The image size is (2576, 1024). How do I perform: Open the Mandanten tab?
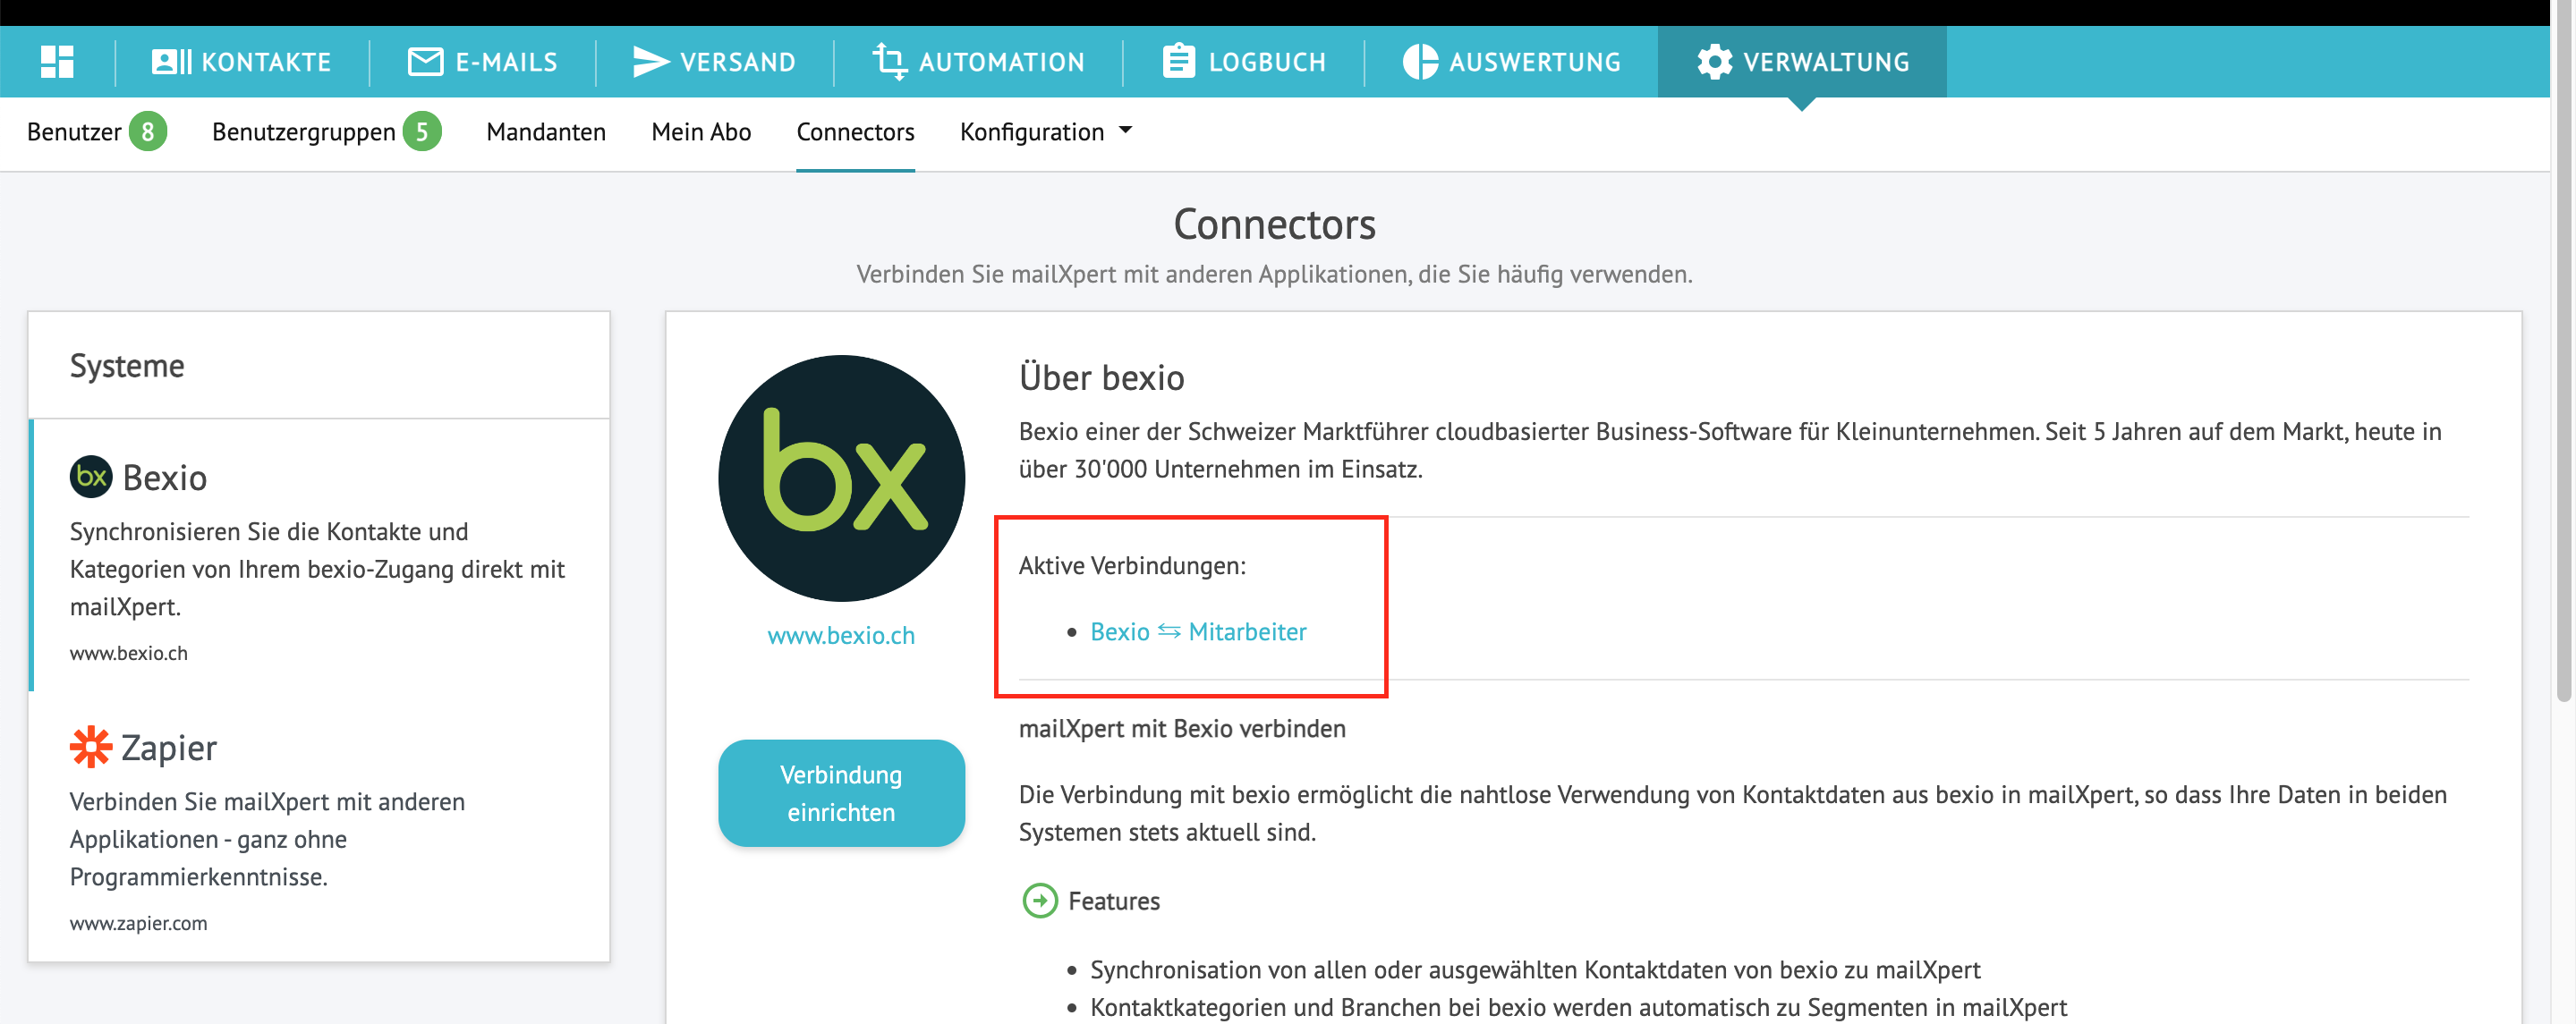pos(546,132)
